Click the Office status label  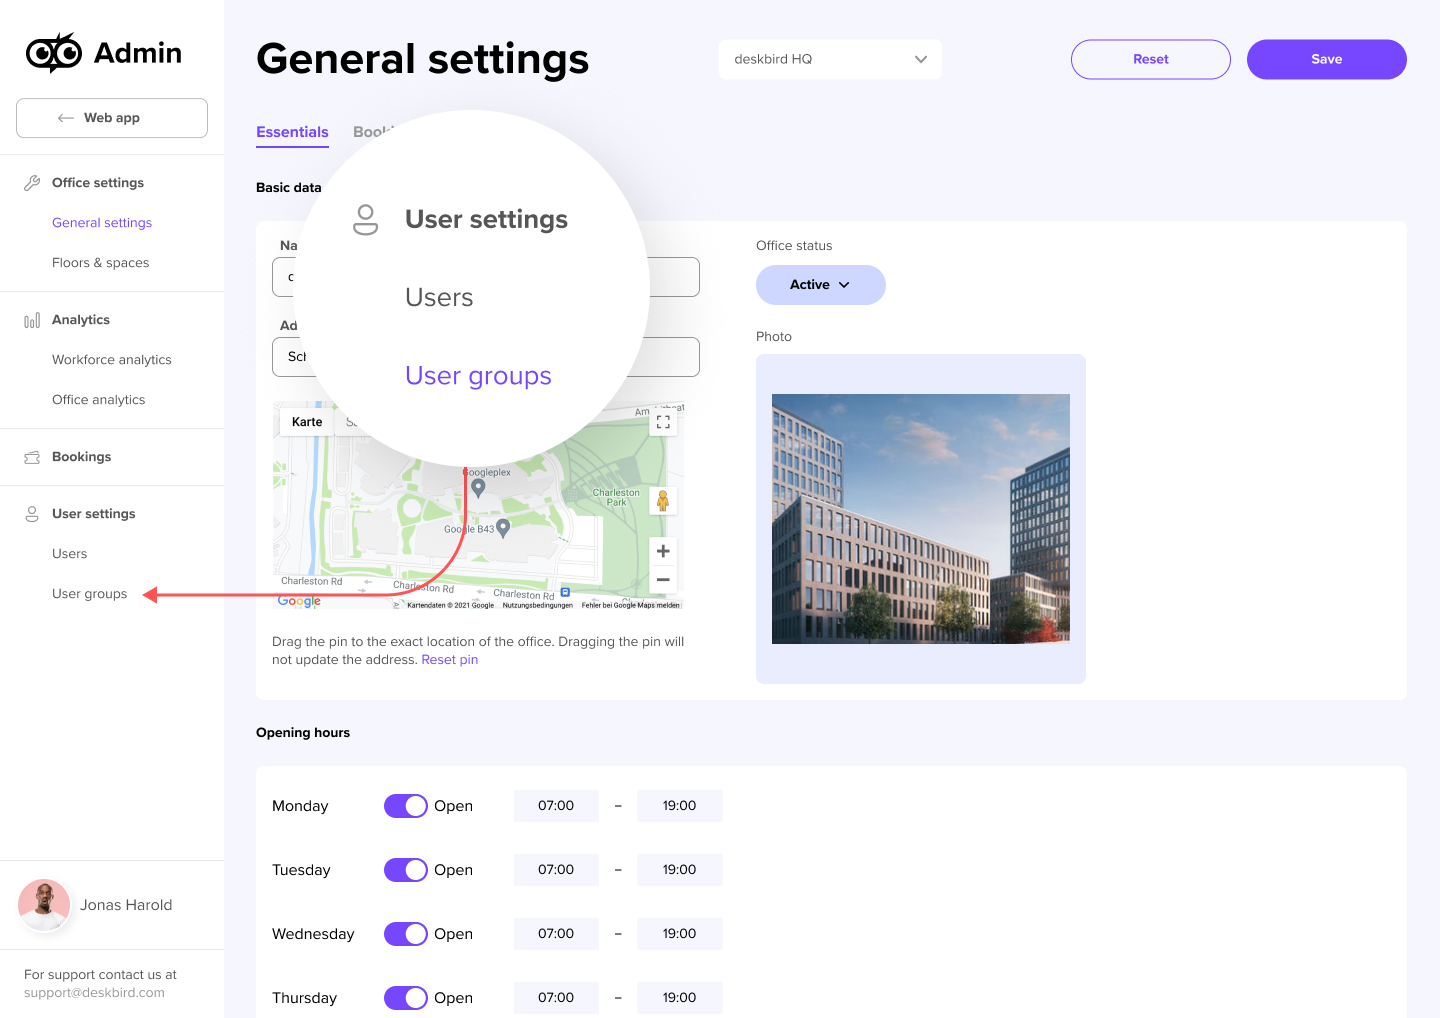click(x=794, y=246)
